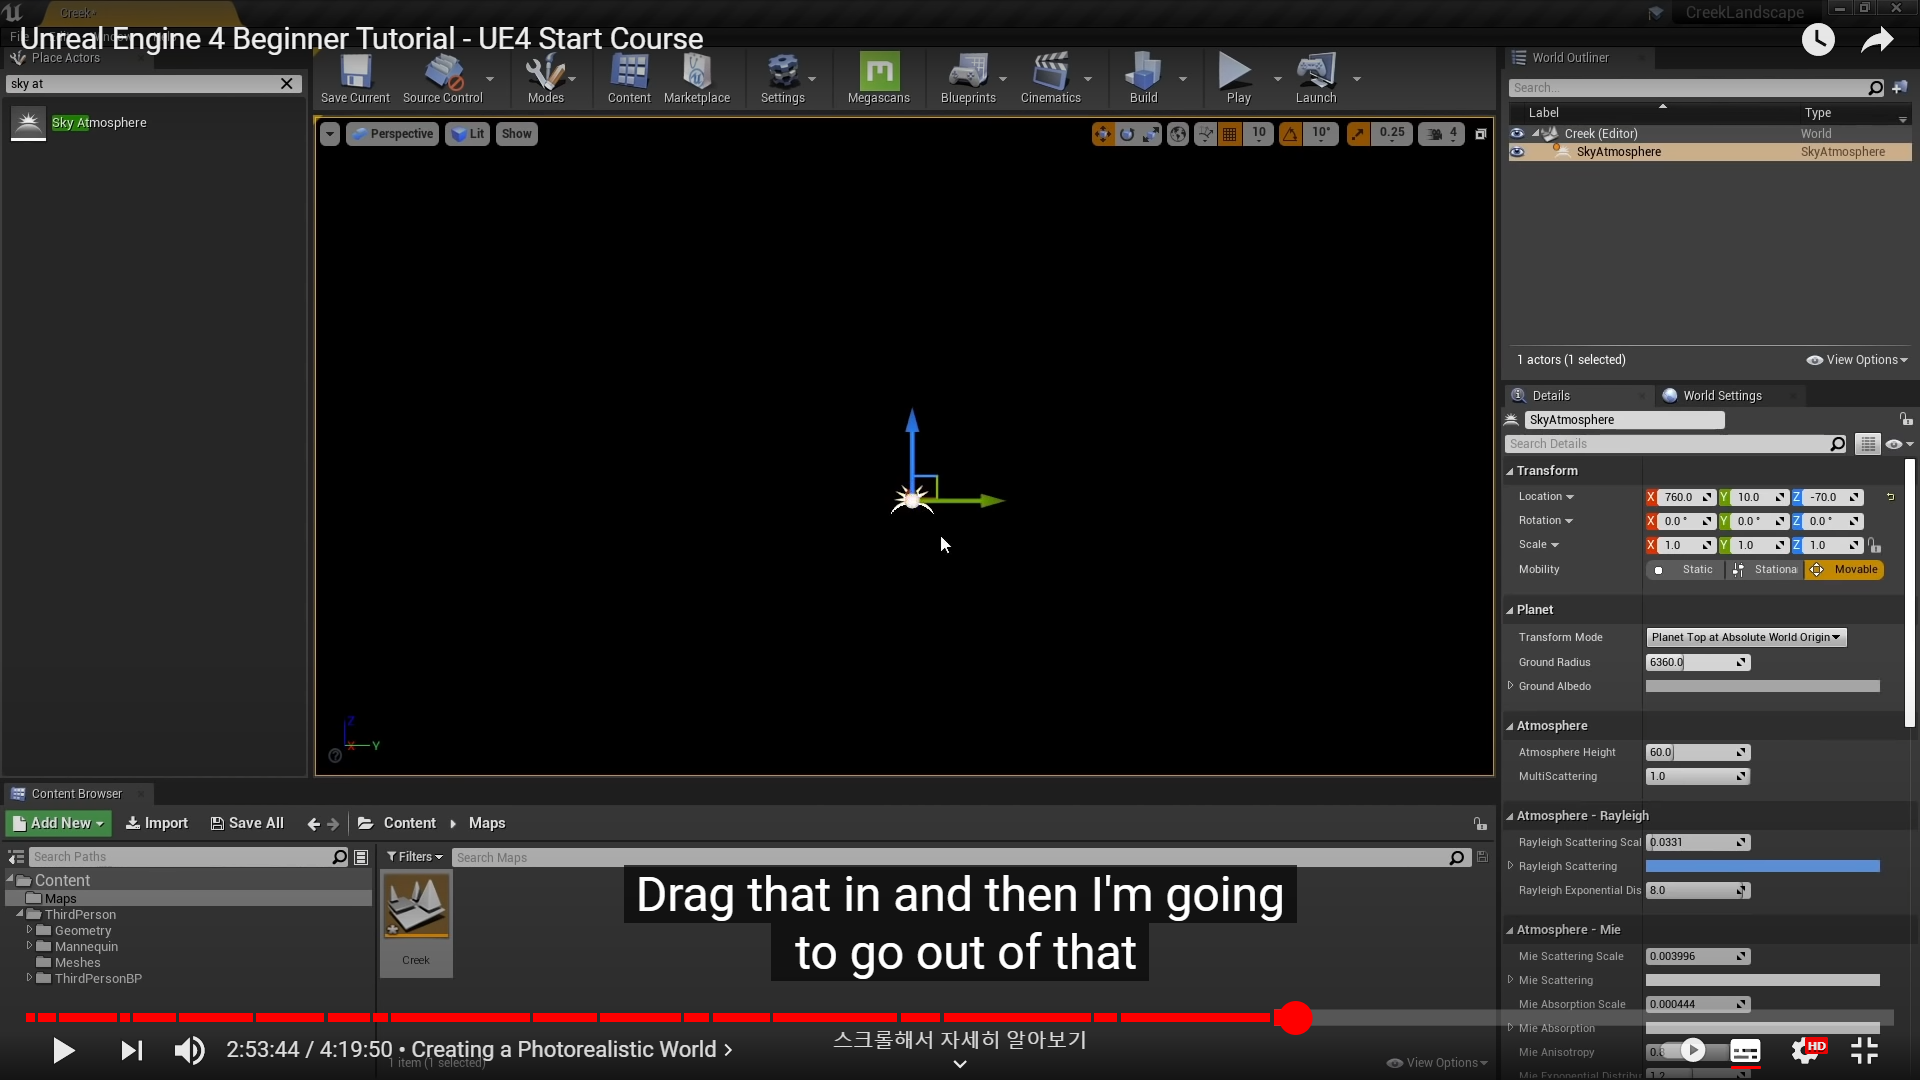Expand the Ground Albedo property
Screen dimensions: 1920x1080
[x=1510, y=686]
